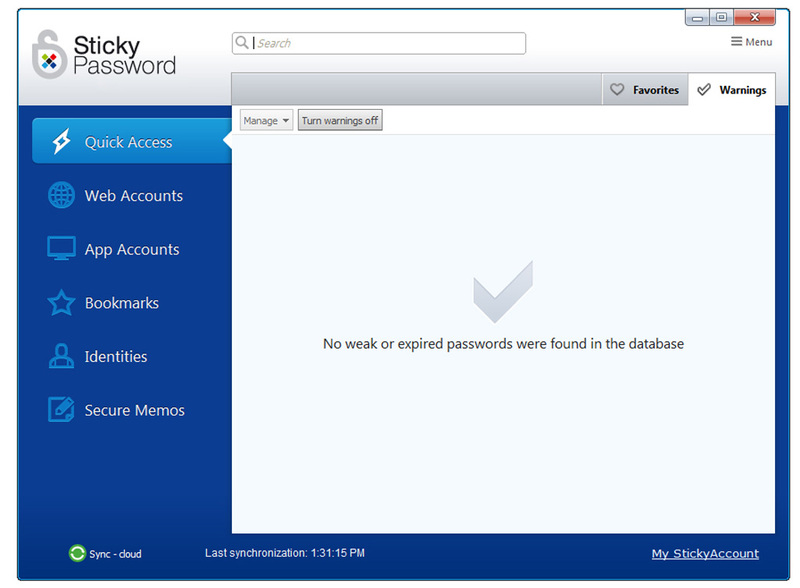
Task: Open the App Accounts section
Action: pos(132,249)
